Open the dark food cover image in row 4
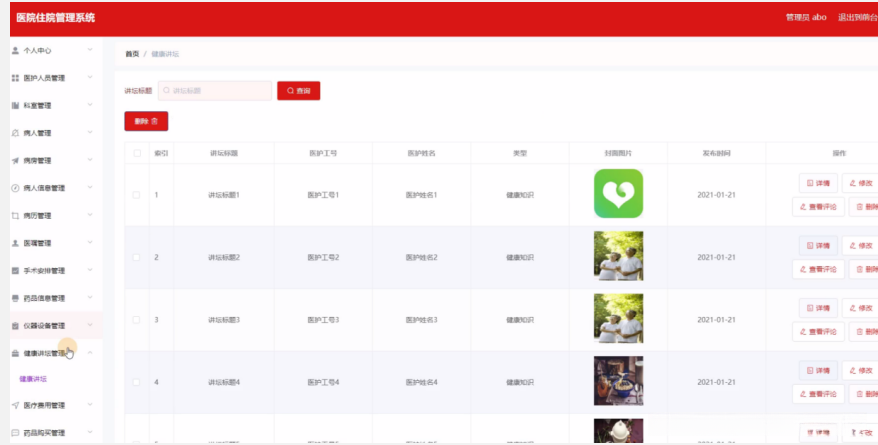Image resolution: width=878 pixels, height=445 pixels. (618, 381)
